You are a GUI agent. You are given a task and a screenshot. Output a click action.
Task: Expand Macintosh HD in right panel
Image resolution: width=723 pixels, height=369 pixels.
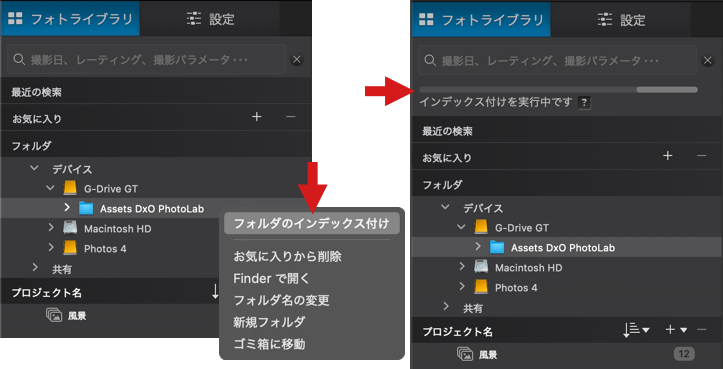[x=462, y=267]
